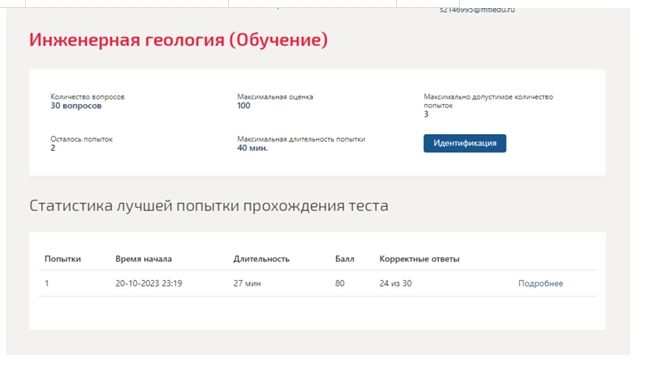Click the Статистика лучшей попытки прохождения теста heading
This screenshot has height=379, width=645.
(x=209, y=206)
